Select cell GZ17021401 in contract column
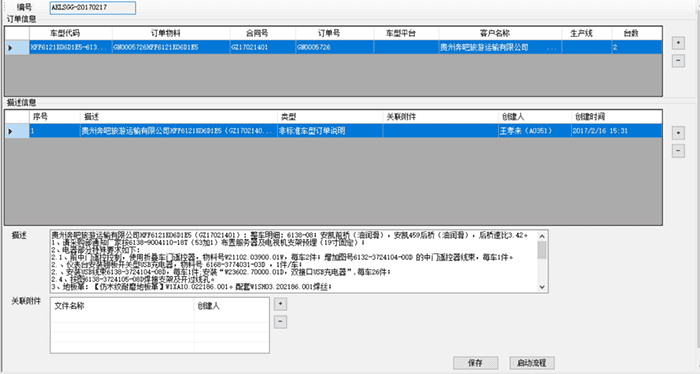 click(x=262, y=47)
